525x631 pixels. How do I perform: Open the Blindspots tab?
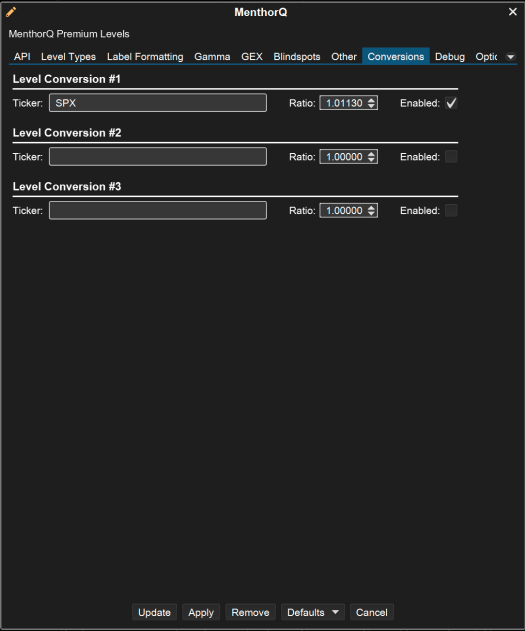296,57
